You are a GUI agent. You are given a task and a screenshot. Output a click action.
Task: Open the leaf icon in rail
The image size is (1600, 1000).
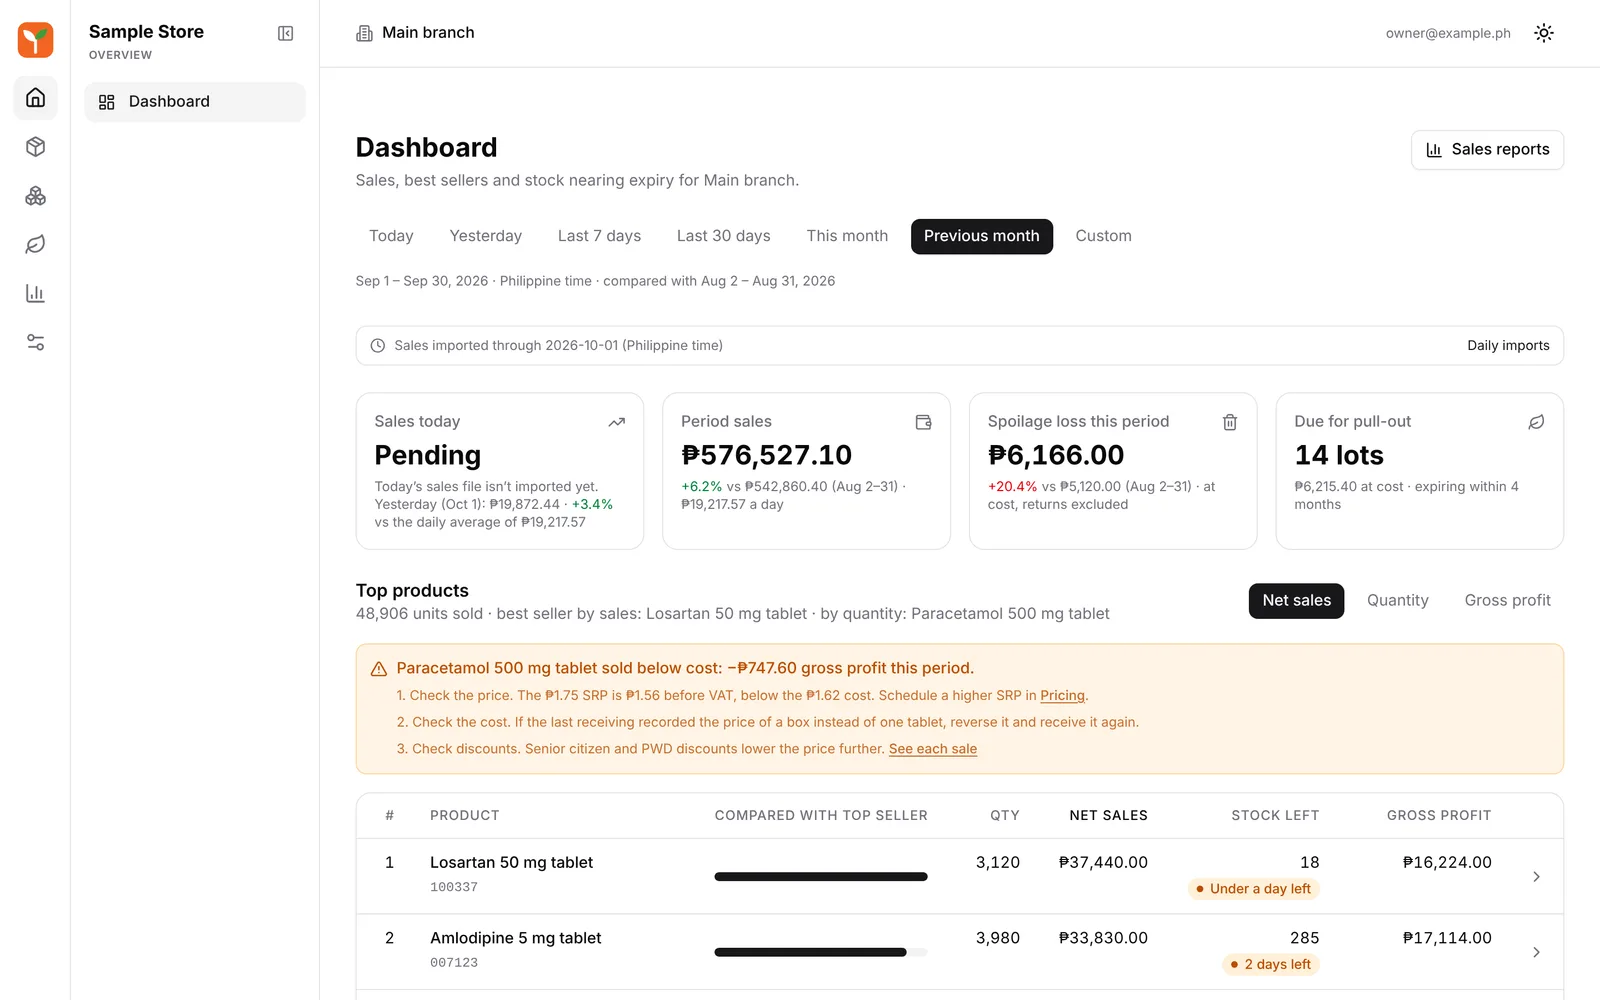(x=35, y=245)
